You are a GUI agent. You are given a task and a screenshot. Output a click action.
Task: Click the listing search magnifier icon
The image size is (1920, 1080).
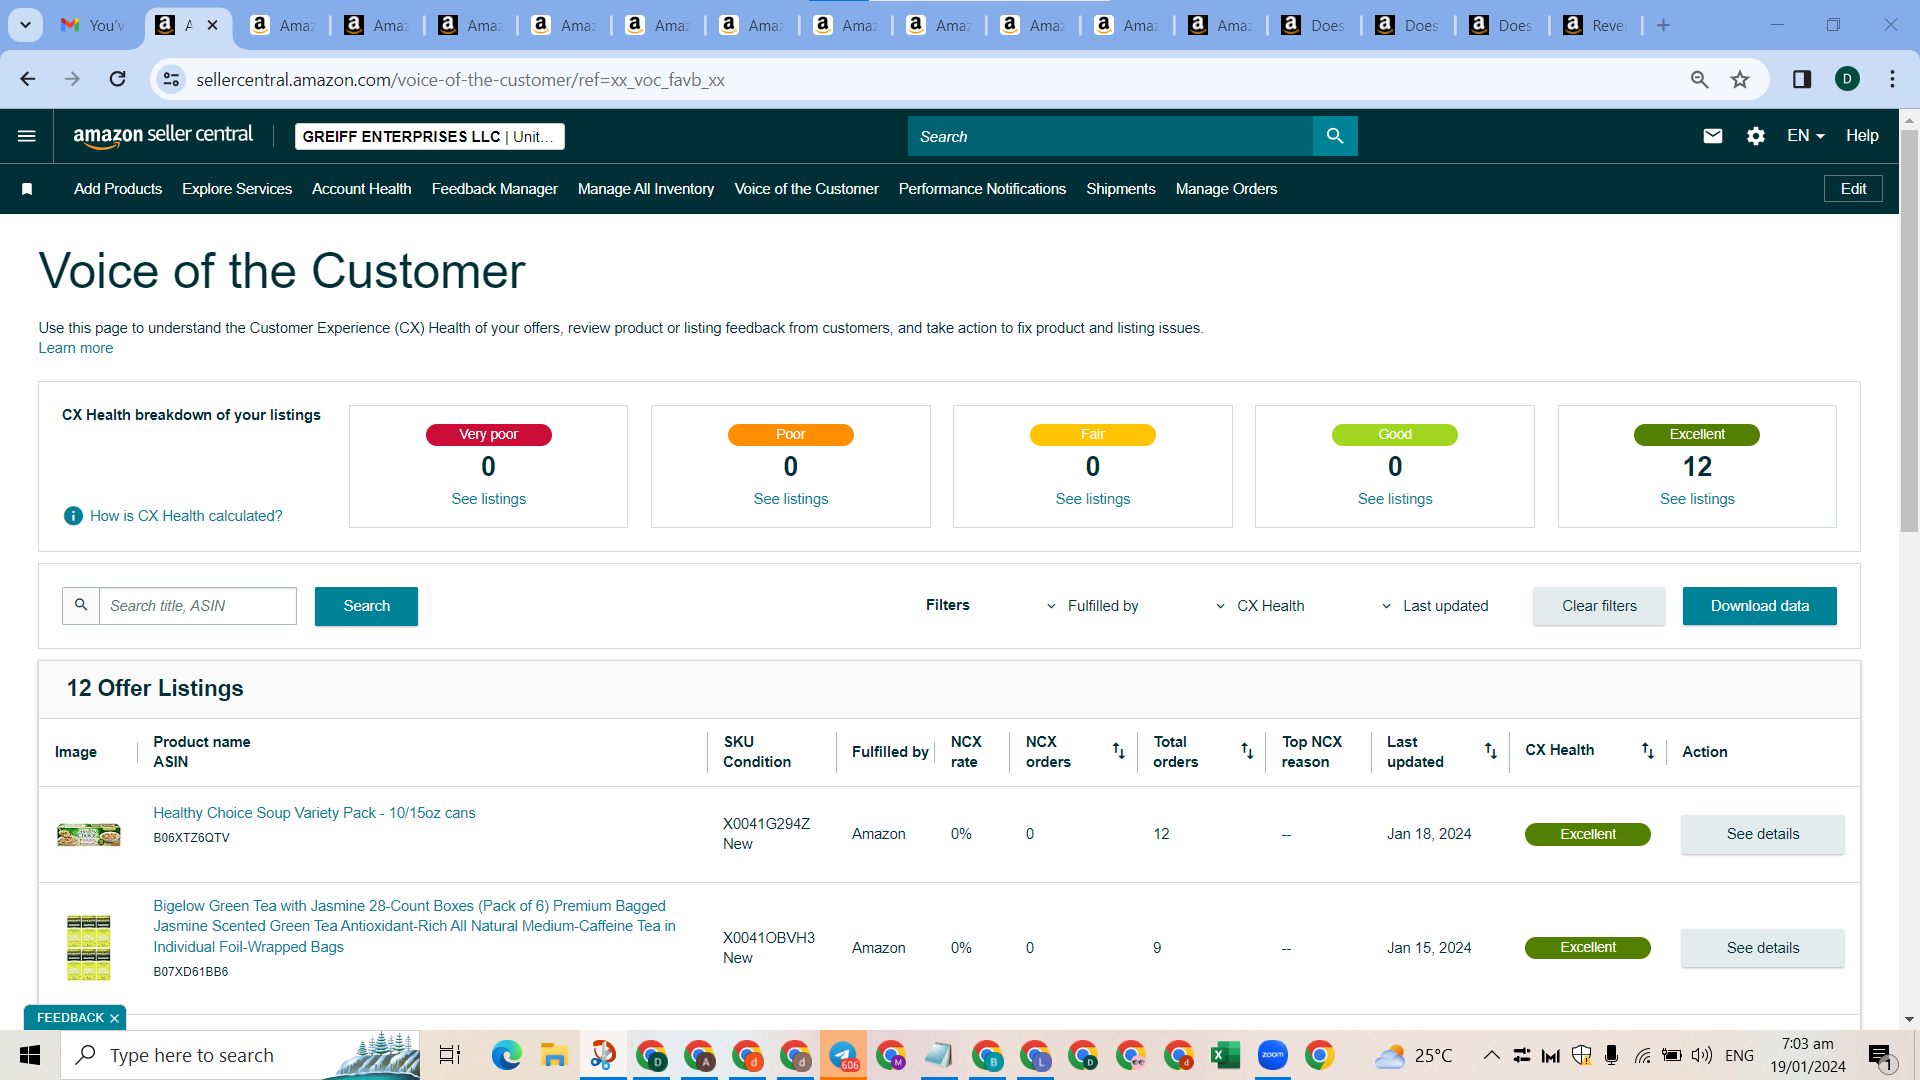(81, 606)
